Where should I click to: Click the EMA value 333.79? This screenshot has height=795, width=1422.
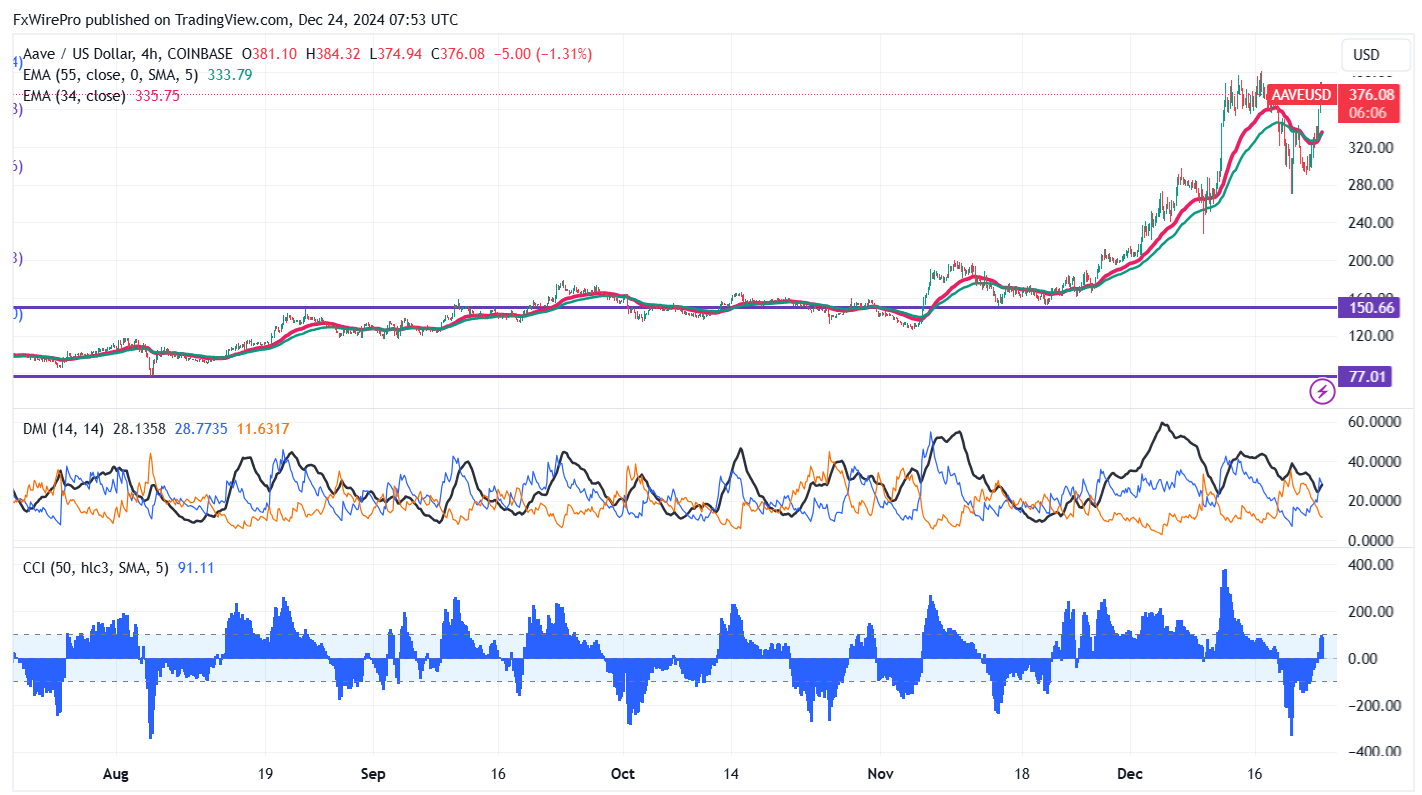click(231, 74)
